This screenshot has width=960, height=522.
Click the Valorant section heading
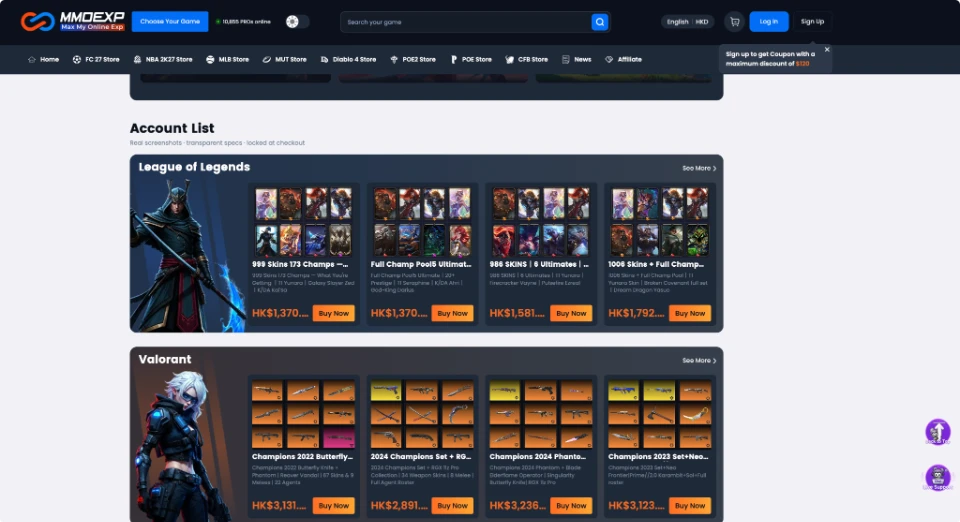coord(165,359)
